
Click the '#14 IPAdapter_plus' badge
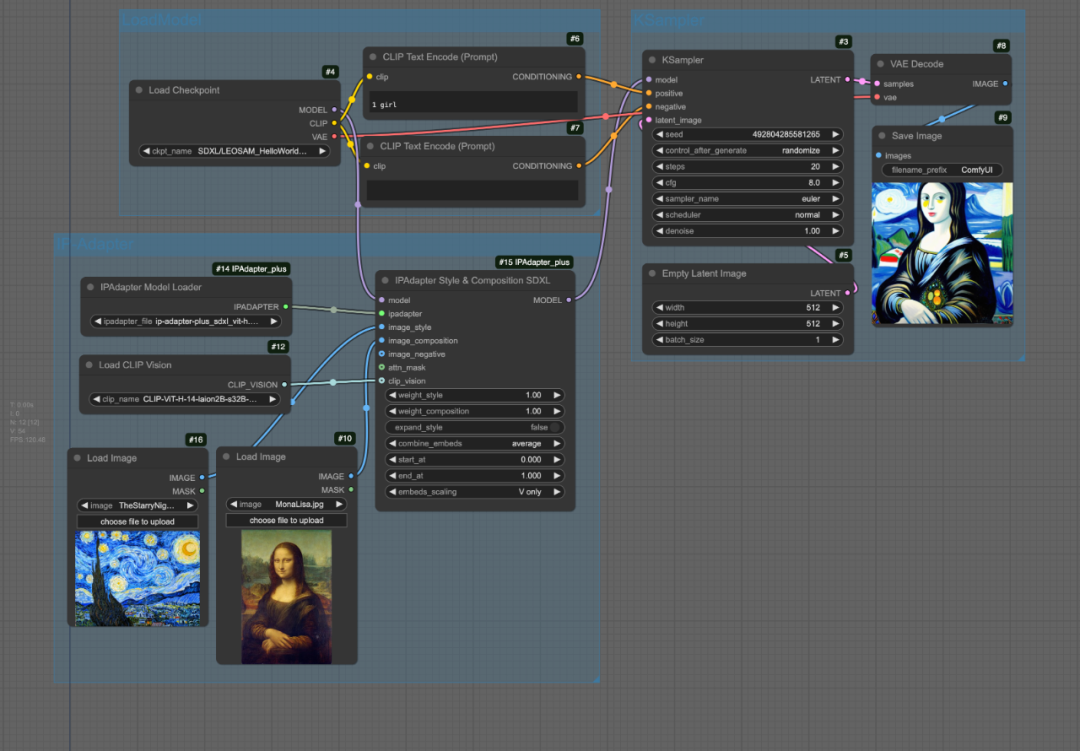[251, 269]
